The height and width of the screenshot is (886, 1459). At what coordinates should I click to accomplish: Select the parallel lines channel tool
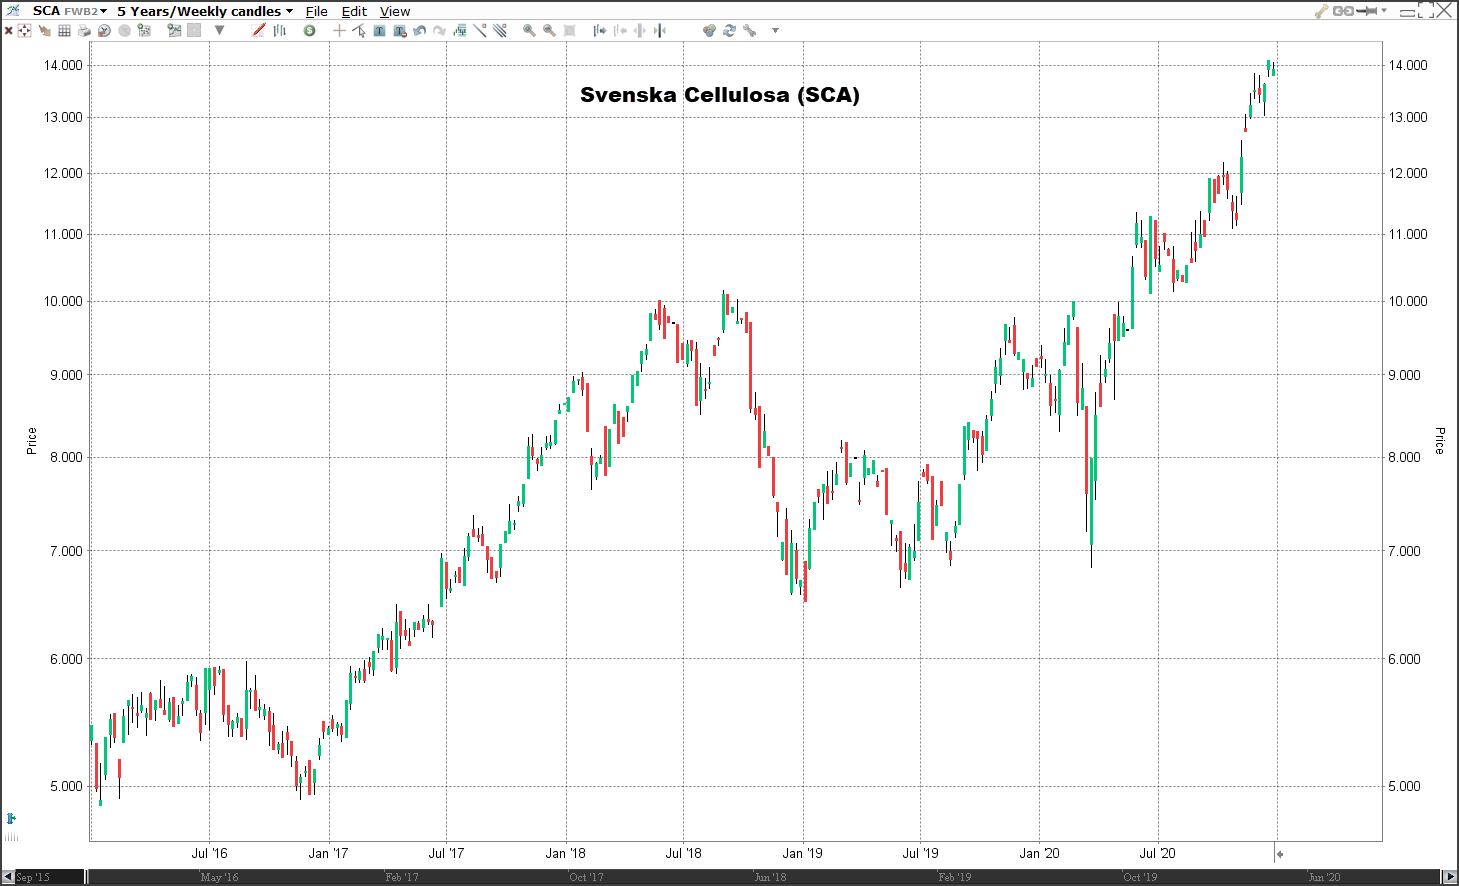500,30
